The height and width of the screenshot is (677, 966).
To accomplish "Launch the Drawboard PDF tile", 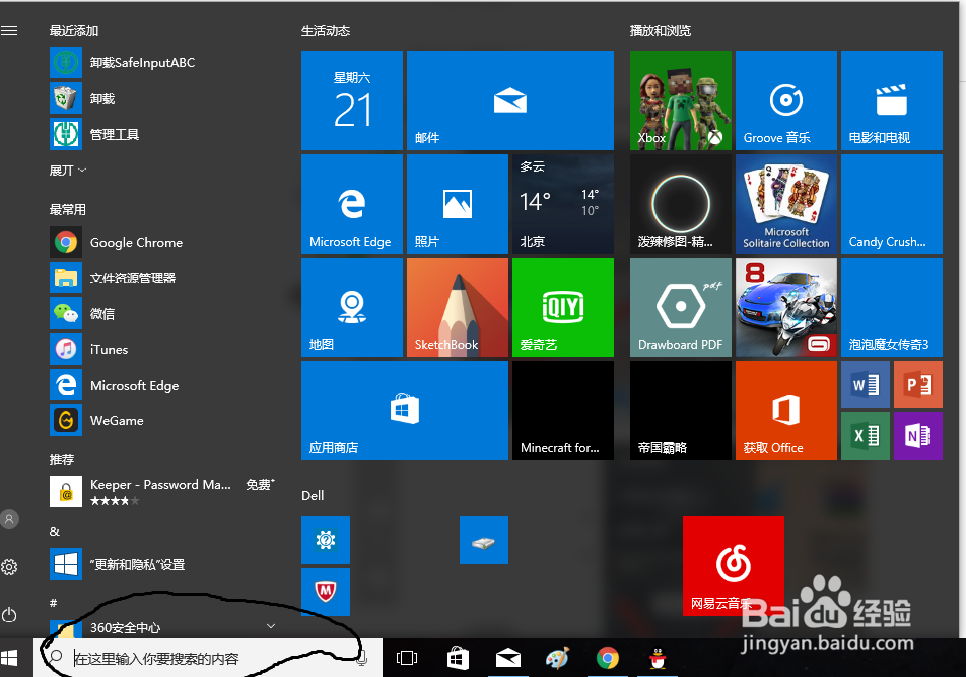I will [681, 307].
